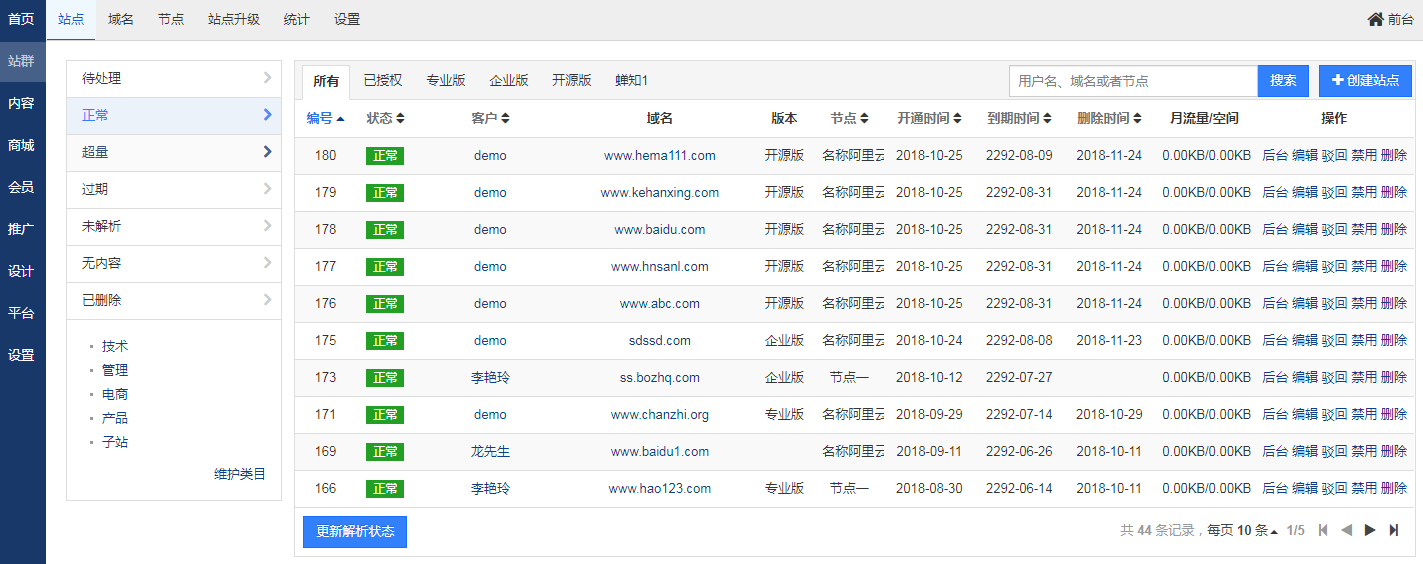1423x564 pixels.
Task: Click 禁用 for site number 180
Action: coord(1363,155)
